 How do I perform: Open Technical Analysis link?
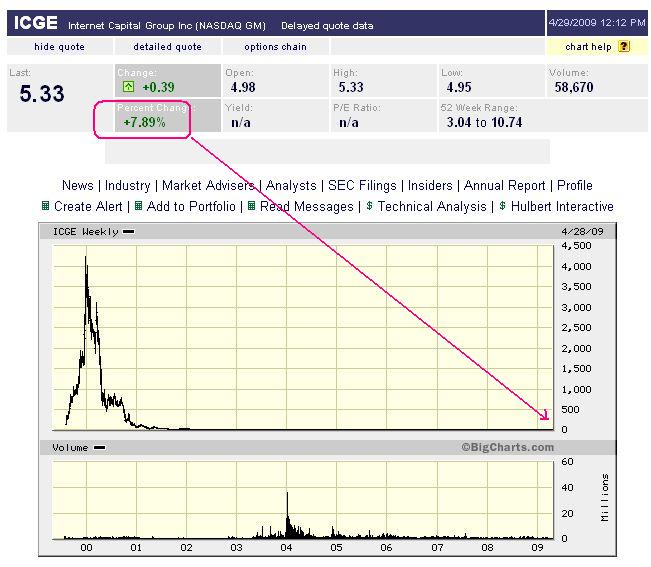pyautogui.click(x=432, y=206)
